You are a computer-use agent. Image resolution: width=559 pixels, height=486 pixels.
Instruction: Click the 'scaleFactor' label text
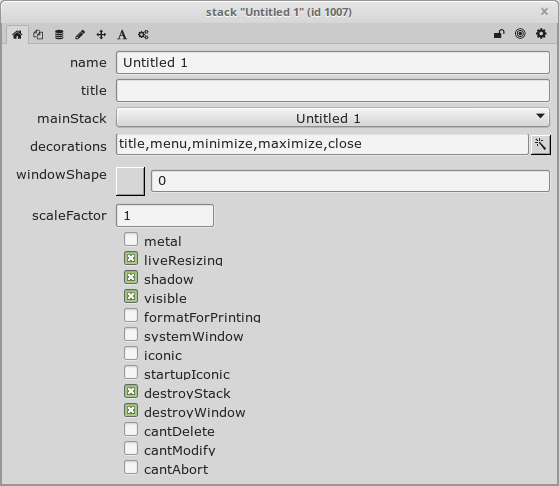click(69, 215)
